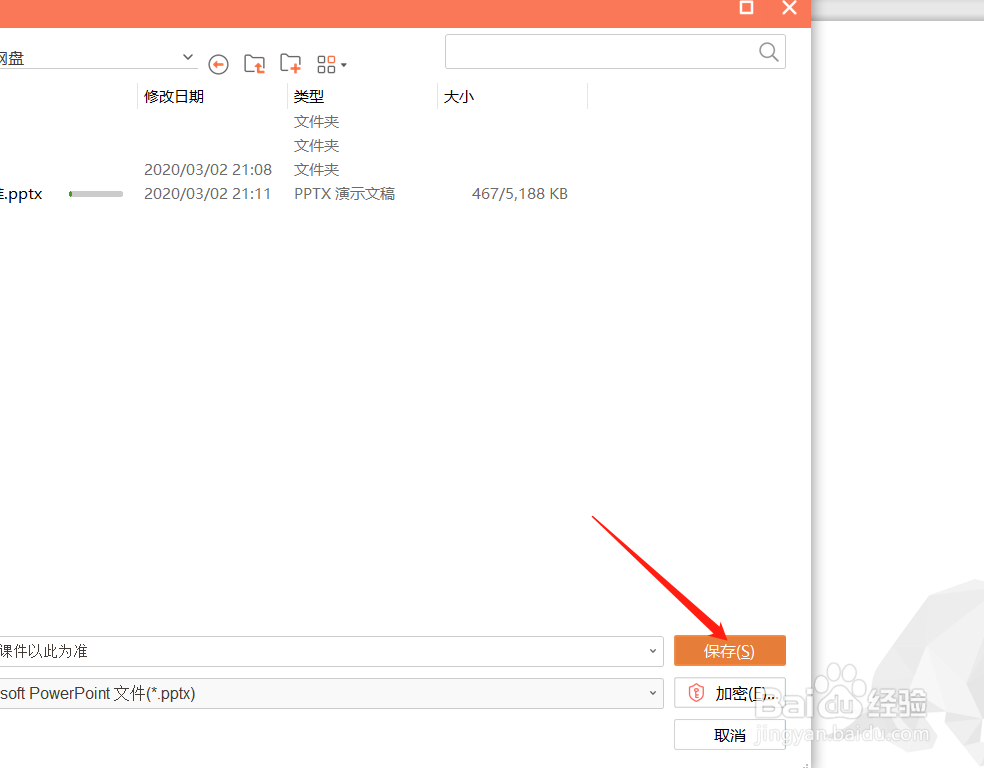Sort files by the 修改日期 column header

(174, 96)
